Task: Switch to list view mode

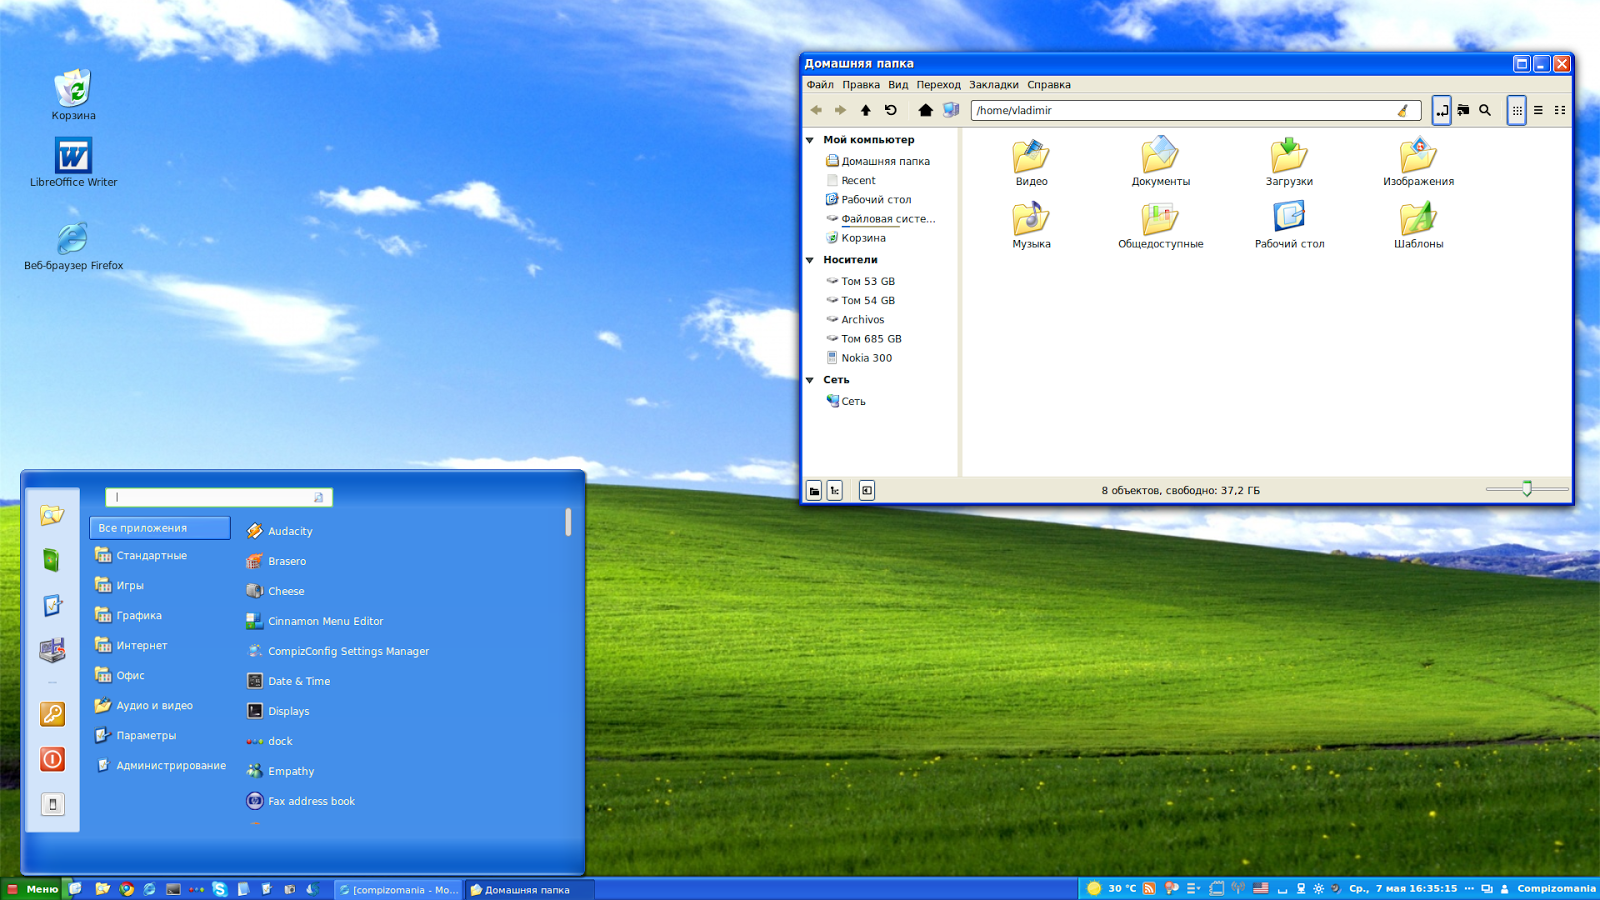Action: [1539, 110]
